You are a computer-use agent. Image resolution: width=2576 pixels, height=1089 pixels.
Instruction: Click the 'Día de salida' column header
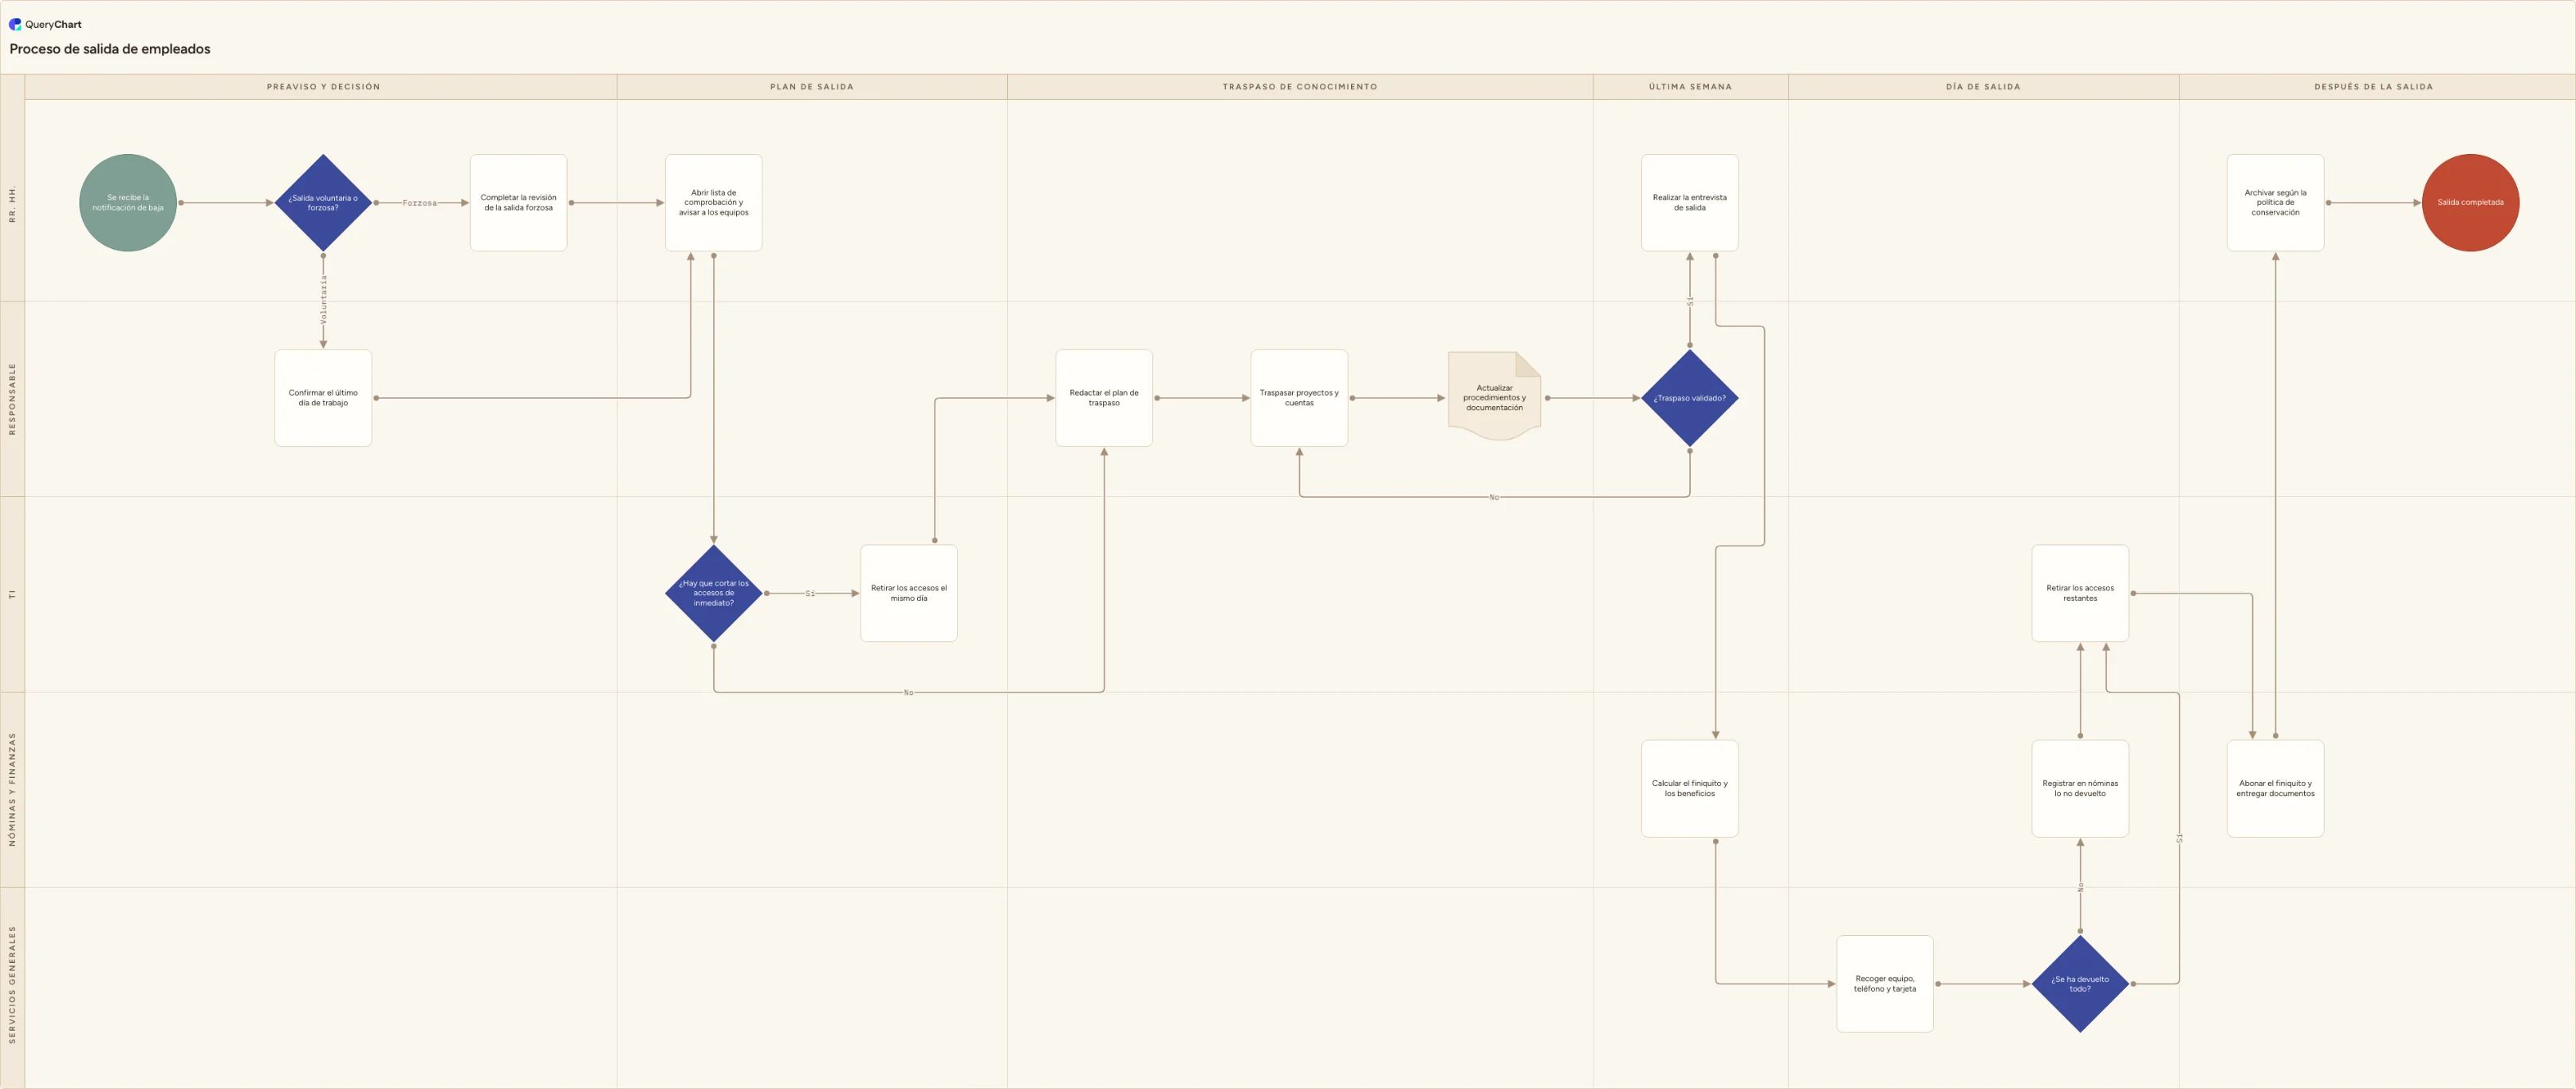pyautogui.click(x=1983, y=87)
